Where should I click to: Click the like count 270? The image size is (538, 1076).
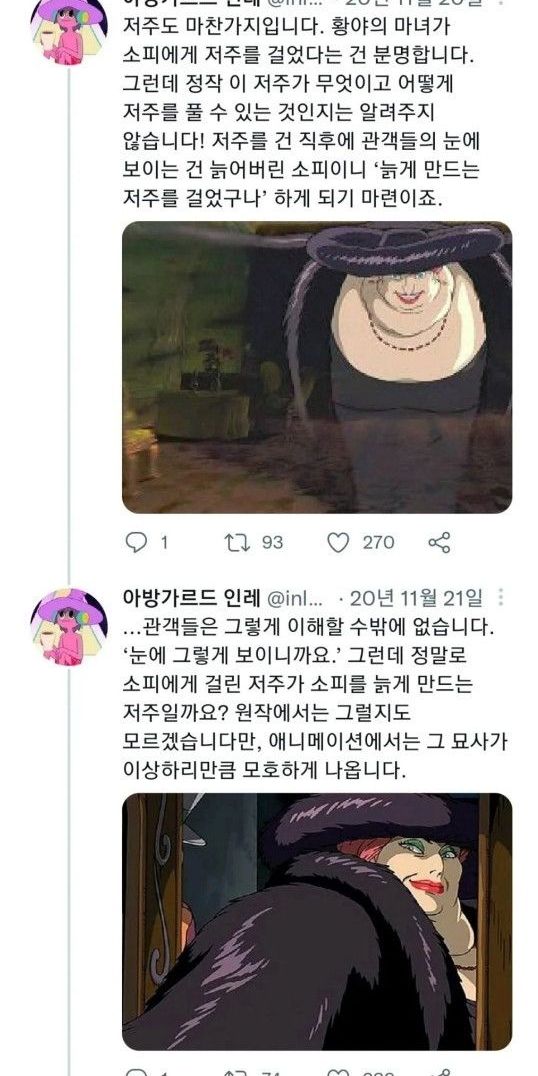[378, 542]
